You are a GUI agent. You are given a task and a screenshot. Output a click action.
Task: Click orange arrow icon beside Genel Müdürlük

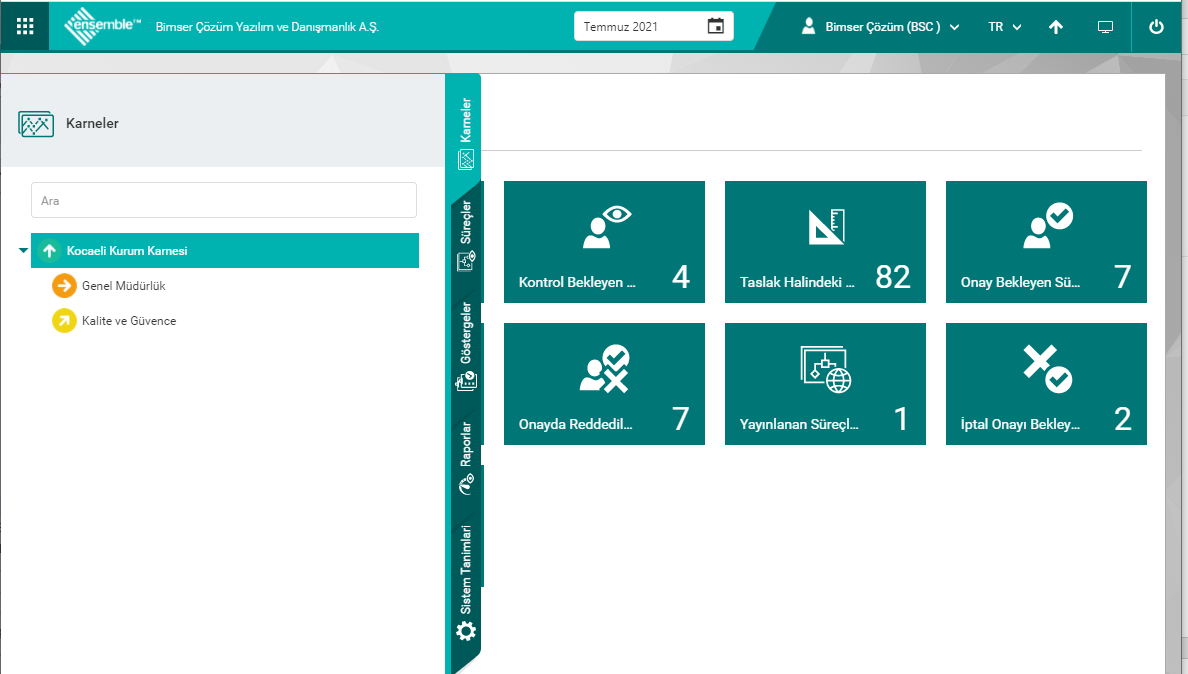[64, 286]
